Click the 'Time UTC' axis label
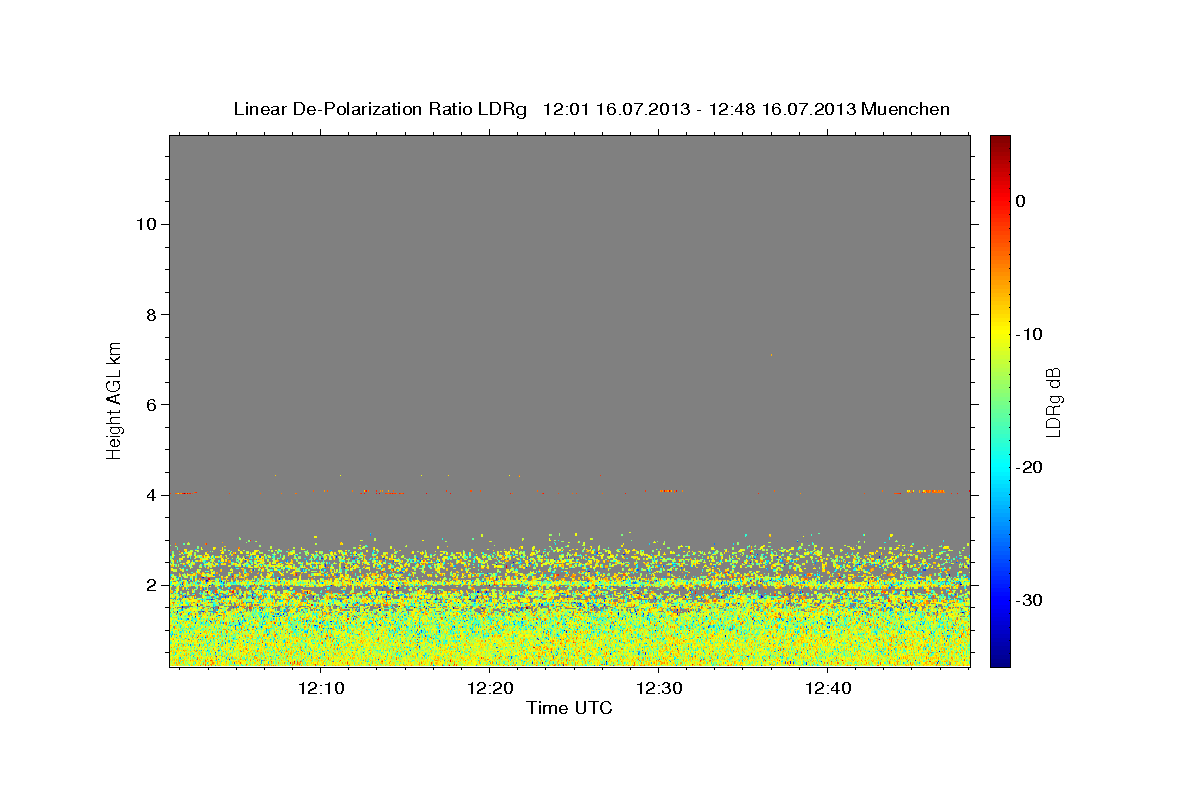This screenshot has height=800, width=1200. pos(569,709)
